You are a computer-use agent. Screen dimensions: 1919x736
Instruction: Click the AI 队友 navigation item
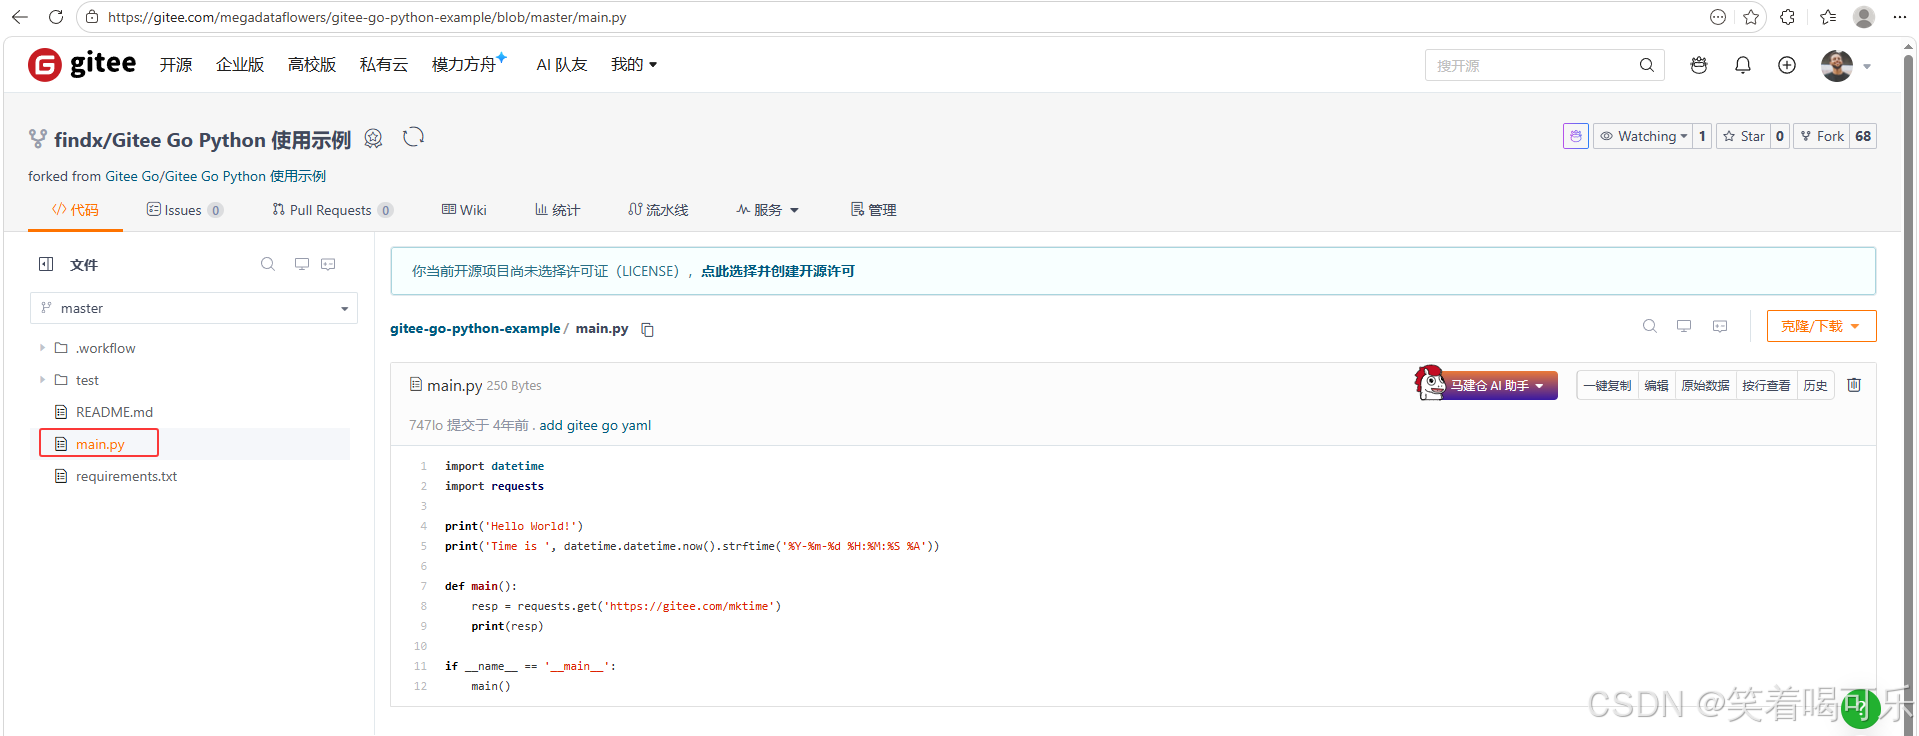561,65
